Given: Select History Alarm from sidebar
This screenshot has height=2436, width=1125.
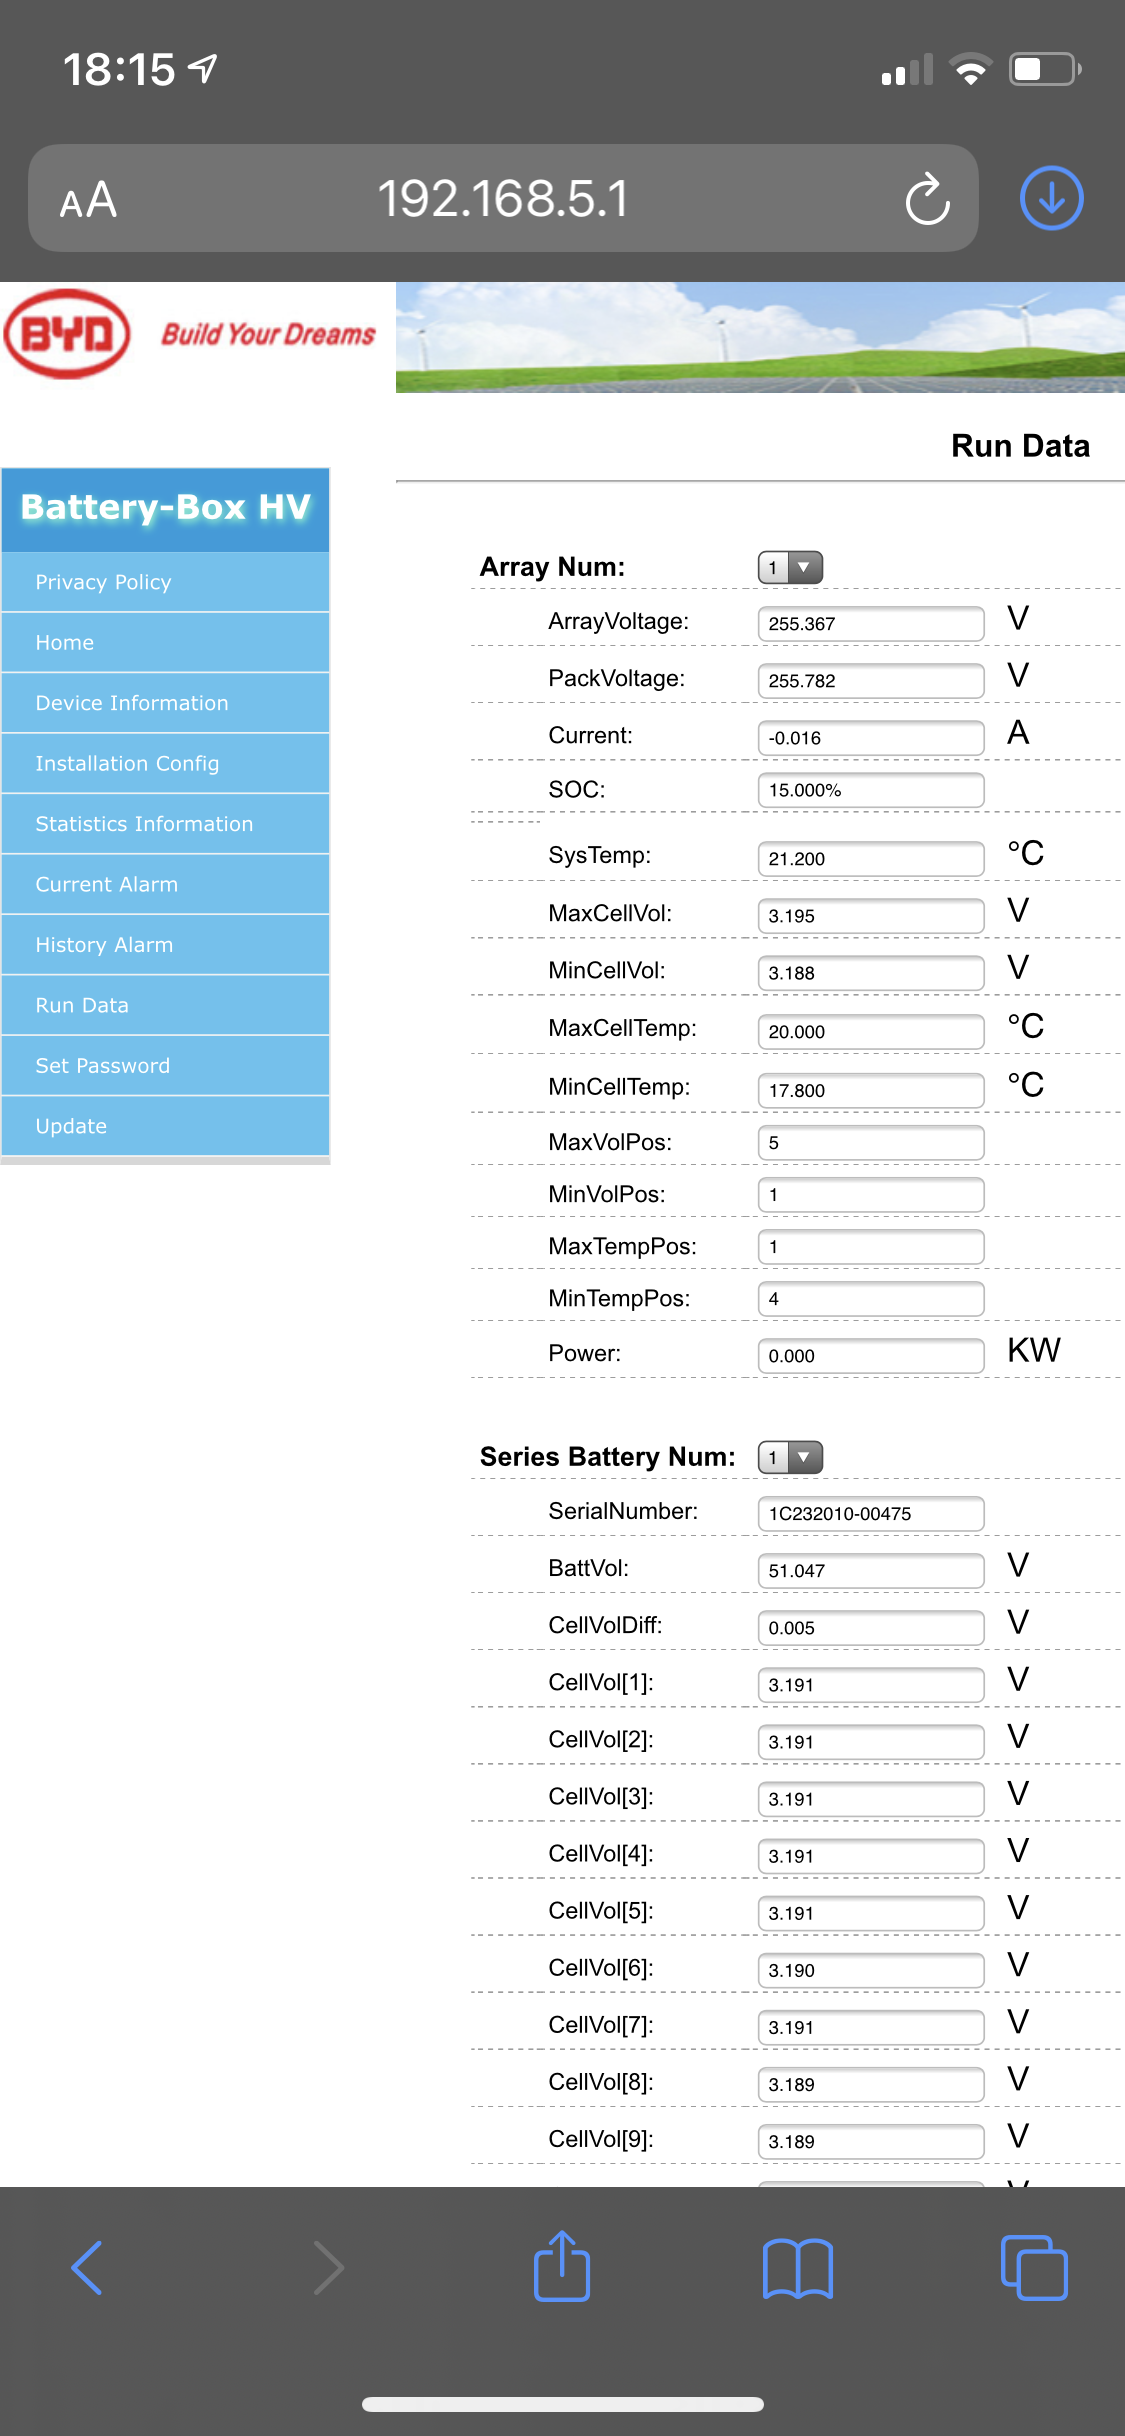Looking at the screenshot, I should tap(104, 945).
